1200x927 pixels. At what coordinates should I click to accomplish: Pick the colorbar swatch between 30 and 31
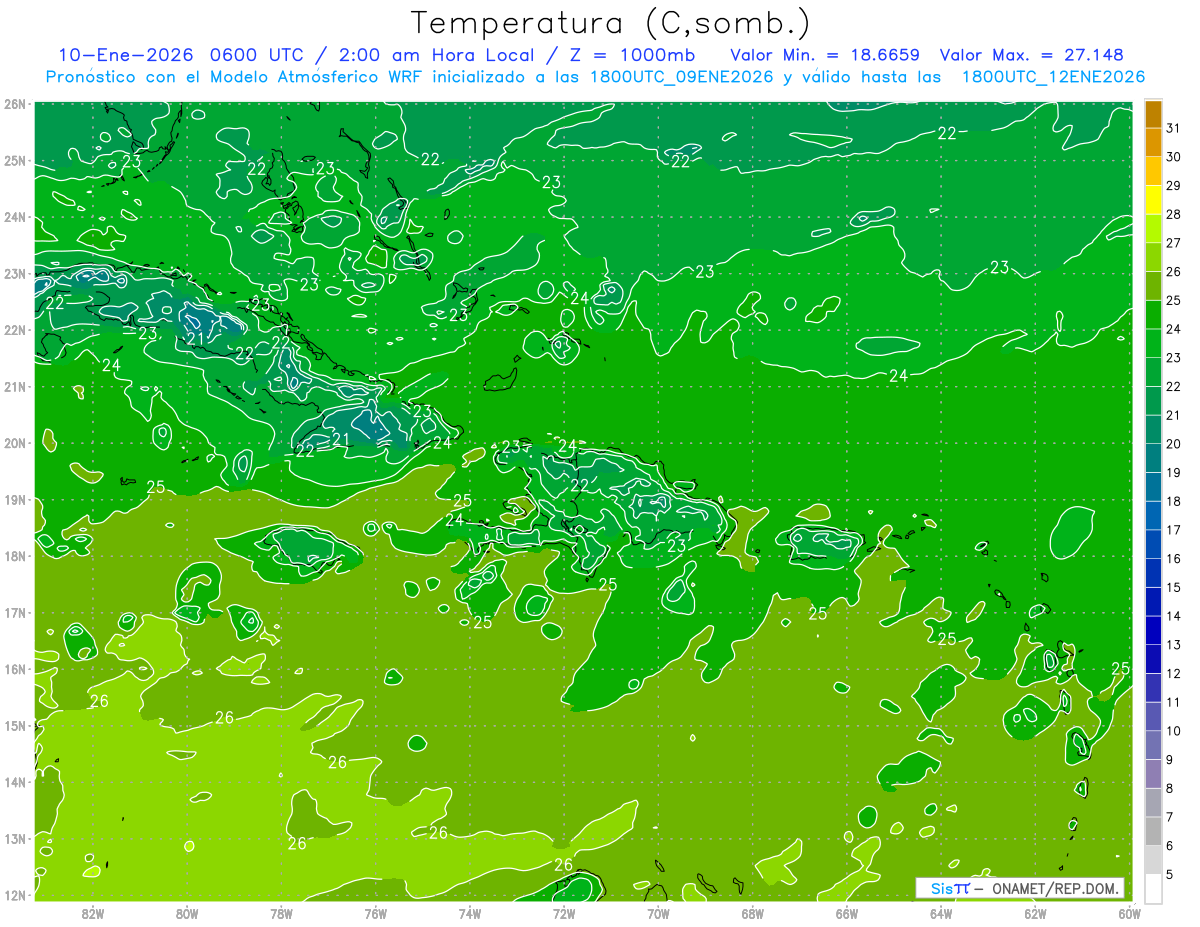tap(1153, 143)
